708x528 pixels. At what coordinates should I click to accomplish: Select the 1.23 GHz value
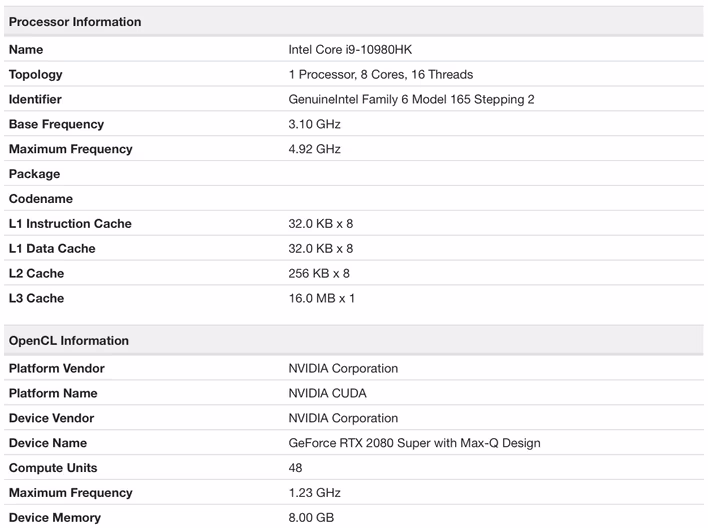tap(314, 492)
